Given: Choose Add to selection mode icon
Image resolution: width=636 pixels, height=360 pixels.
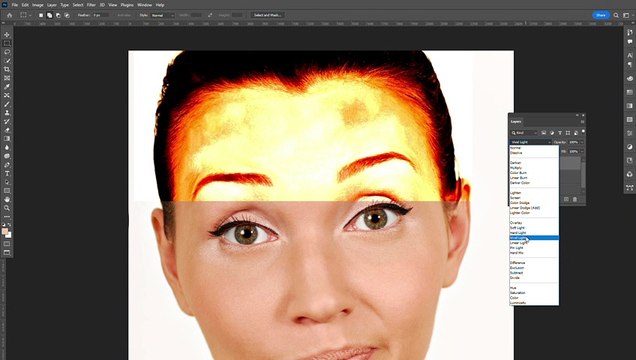Looking at the screenshot, I should click(49, 15).
